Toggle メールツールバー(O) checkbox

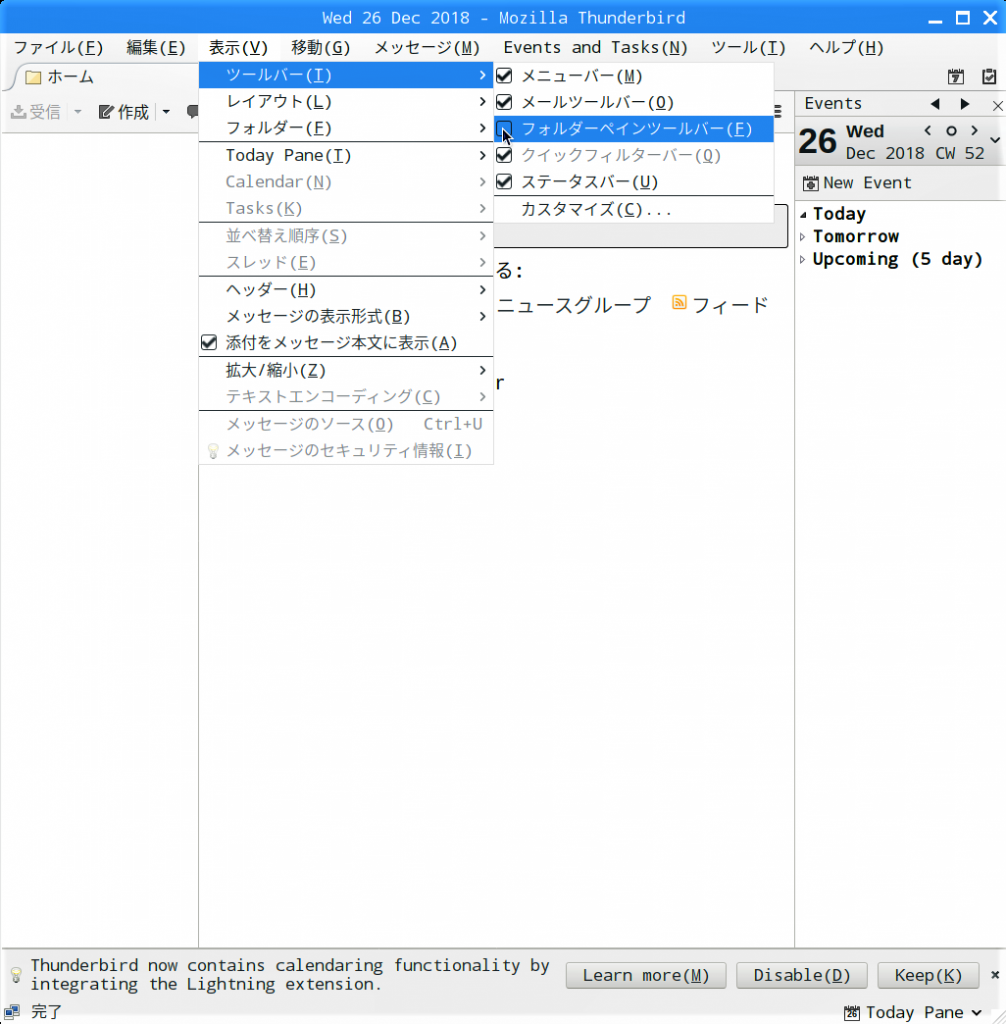tap(504, 102)
